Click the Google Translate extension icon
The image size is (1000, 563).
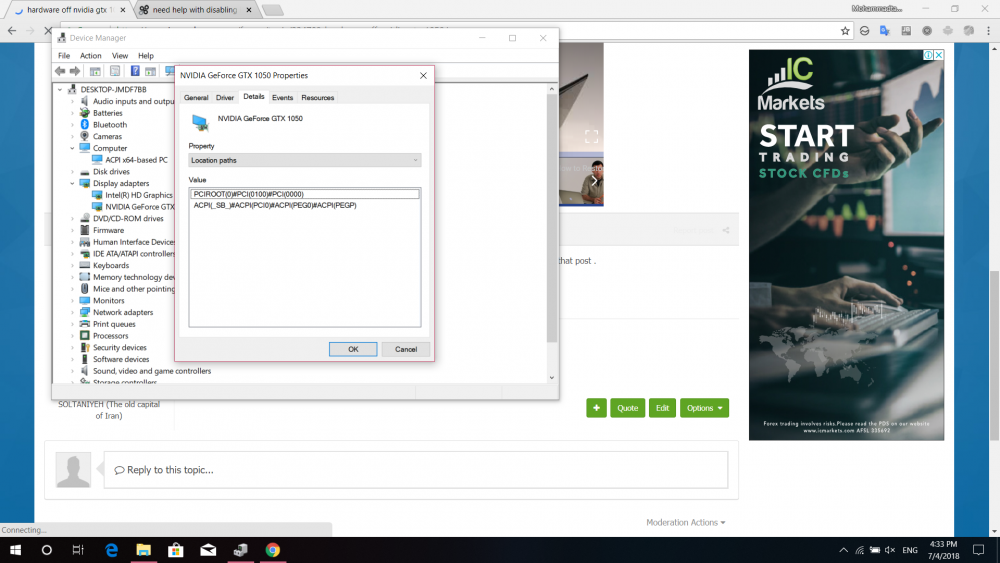[885, 31]
